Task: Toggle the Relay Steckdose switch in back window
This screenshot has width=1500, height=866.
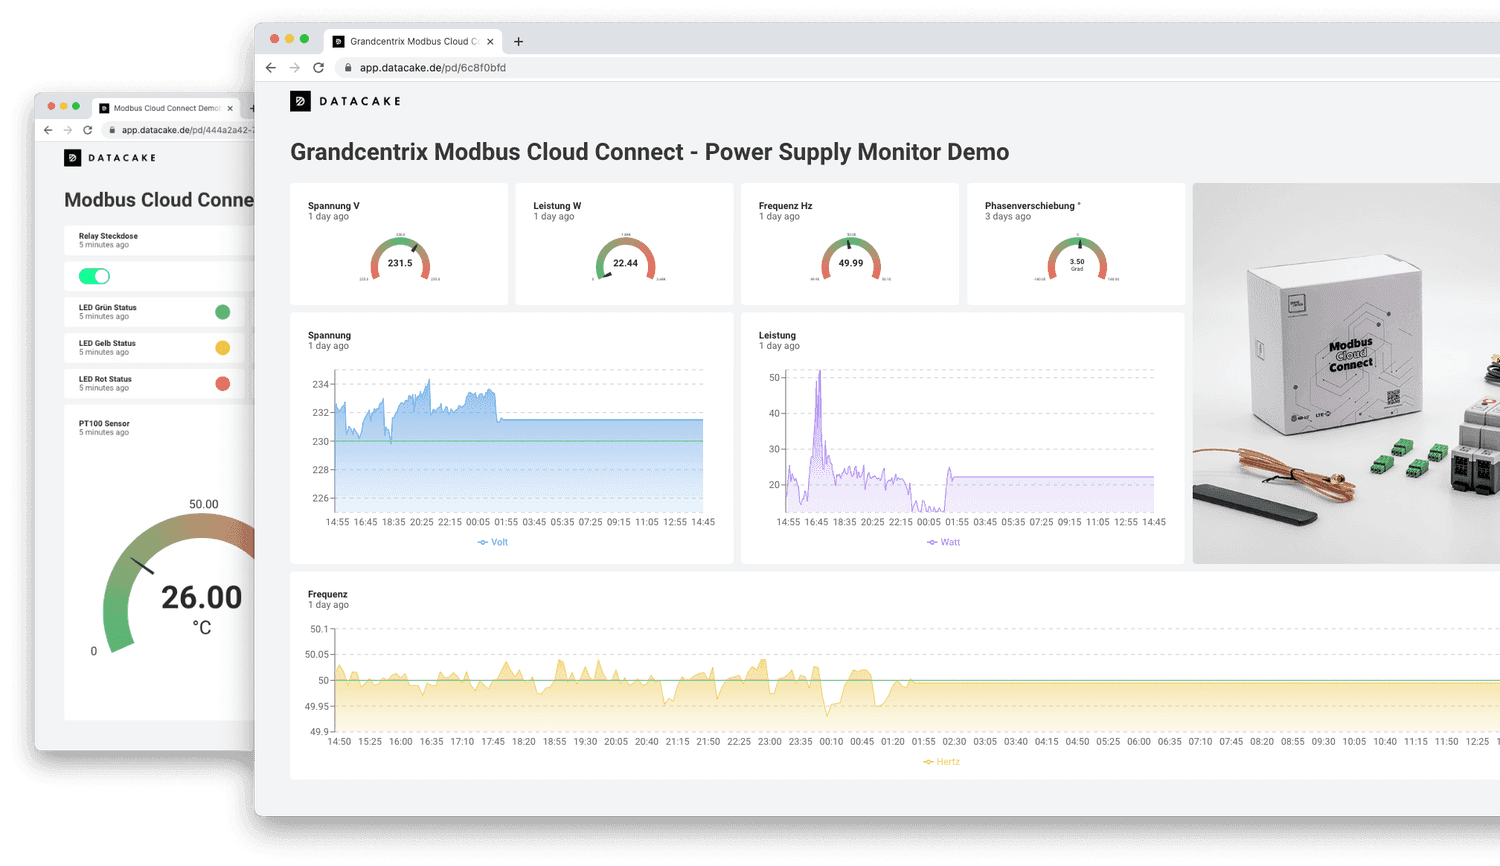Action: [x=94, y=276]
